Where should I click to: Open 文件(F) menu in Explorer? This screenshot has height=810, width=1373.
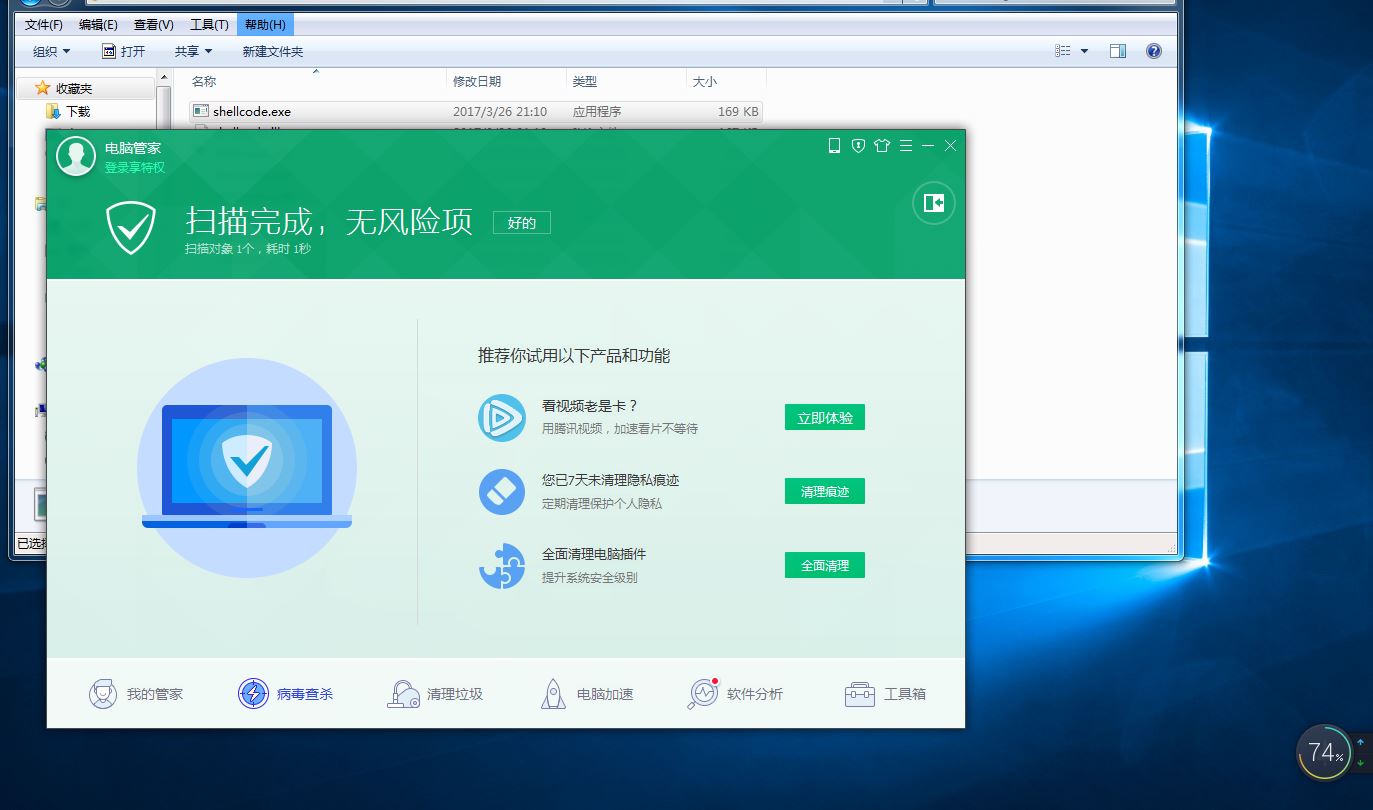[x=44, y=25]
